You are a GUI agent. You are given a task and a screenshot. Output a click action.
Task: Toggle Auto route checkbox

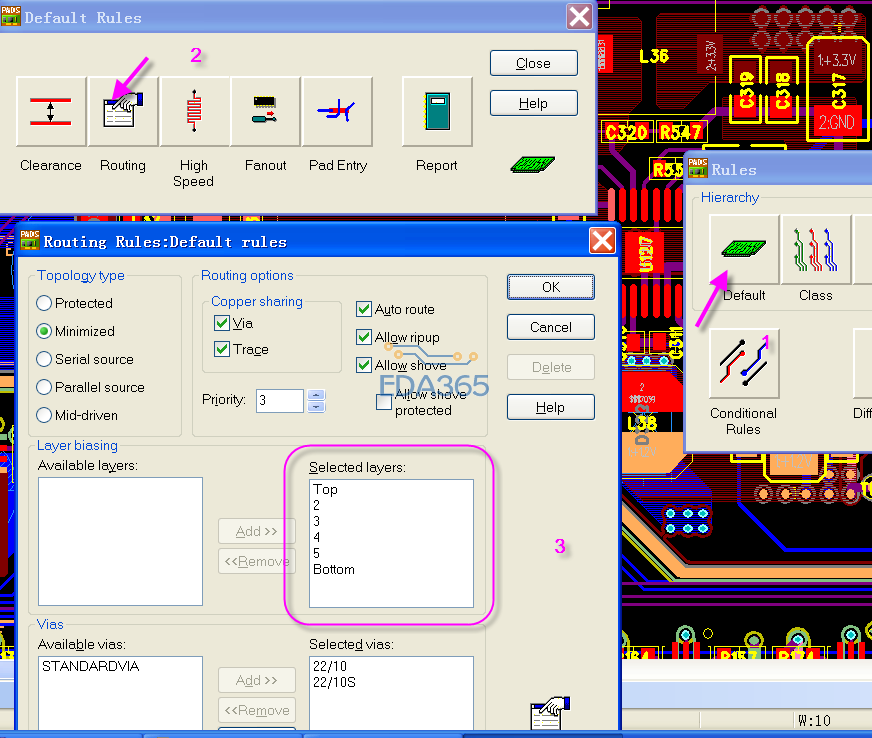click(x=364, y=309)
